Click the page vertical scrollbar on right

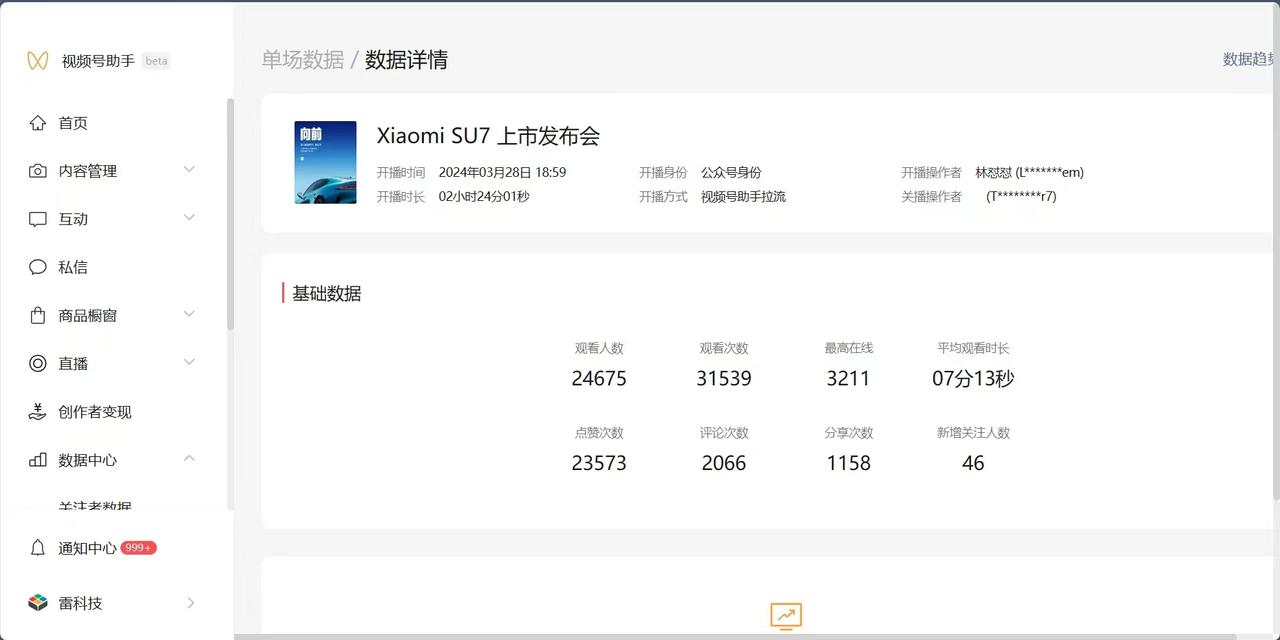click(1276, 250)
